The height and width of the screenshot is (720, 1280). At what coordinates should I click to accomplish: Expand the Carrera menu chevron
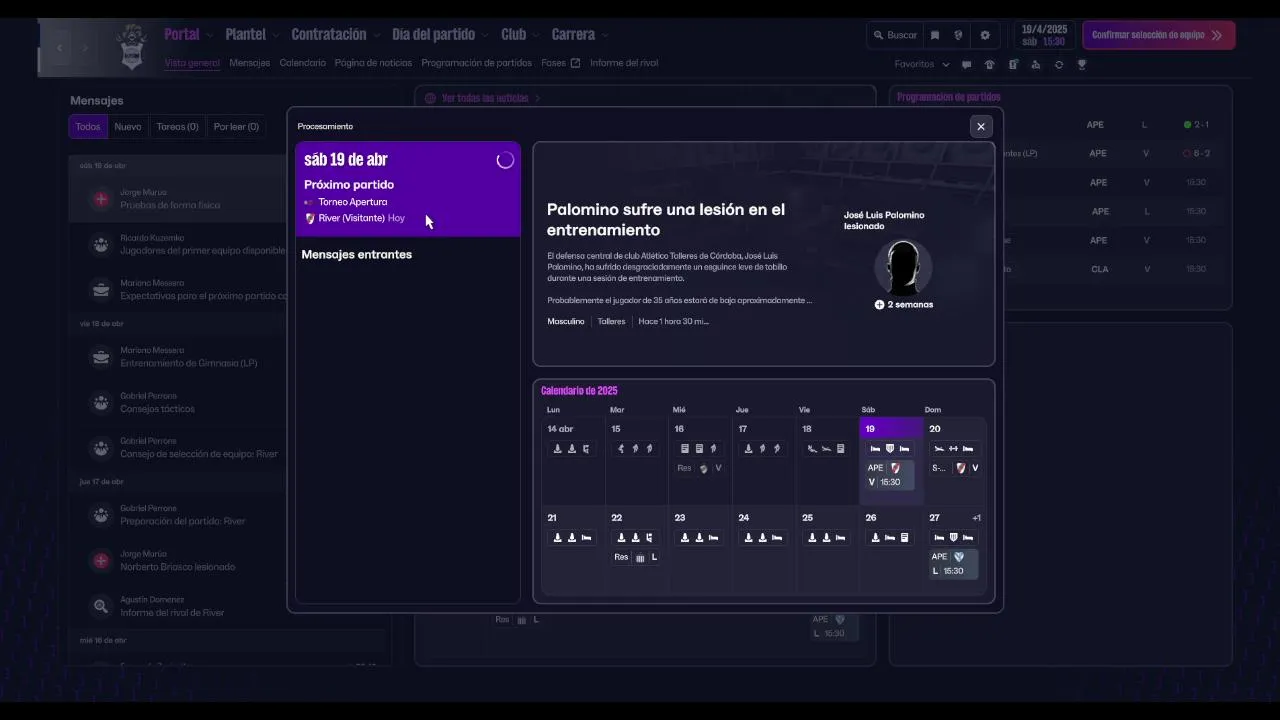(x=605, y=35)
